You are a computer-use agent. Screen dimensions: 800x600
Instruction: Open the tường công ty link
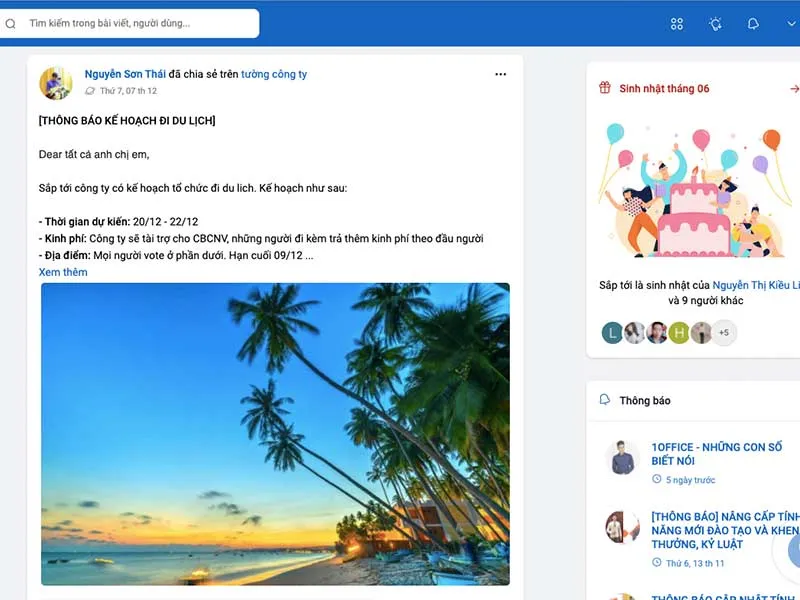(x=274, y=74)
